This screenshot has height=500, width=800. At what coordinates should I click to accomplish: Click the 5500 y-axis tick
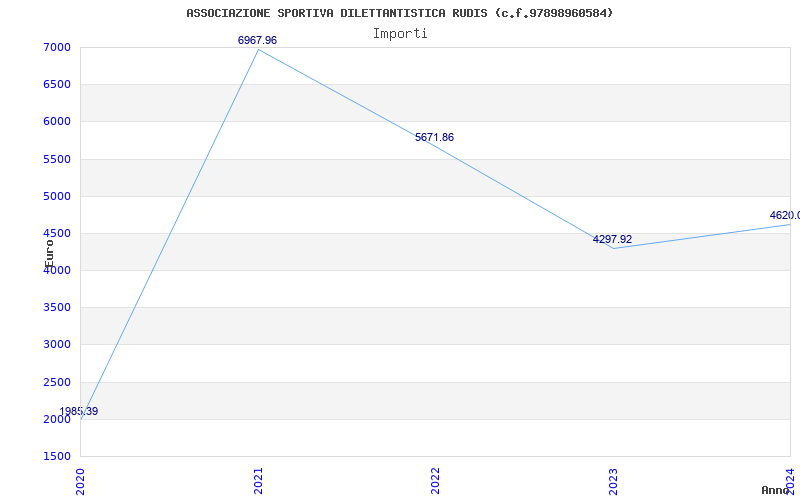(57, 159)
